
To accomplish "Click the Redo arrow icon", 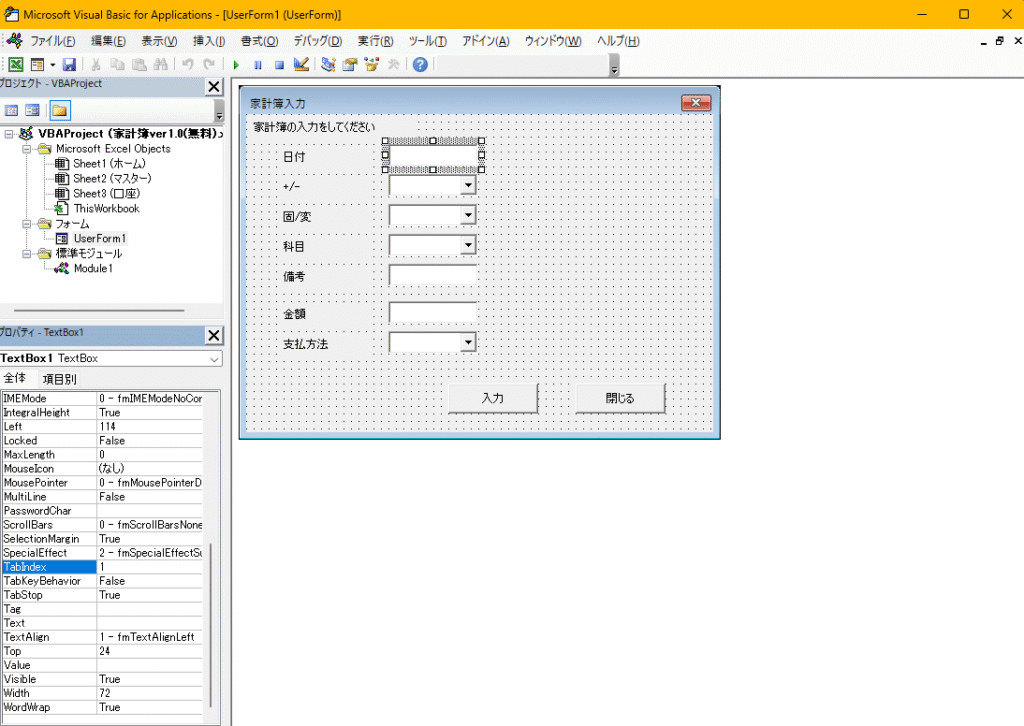I will tap(210, 65).
